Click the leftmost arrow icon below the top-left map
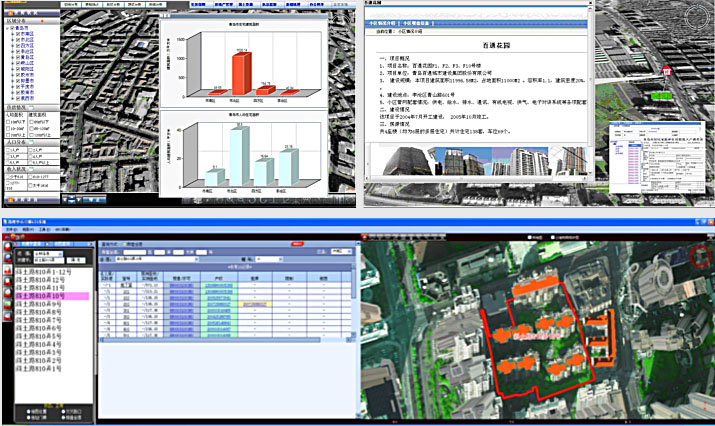The image size is (715, 426). tap(65, 200)
